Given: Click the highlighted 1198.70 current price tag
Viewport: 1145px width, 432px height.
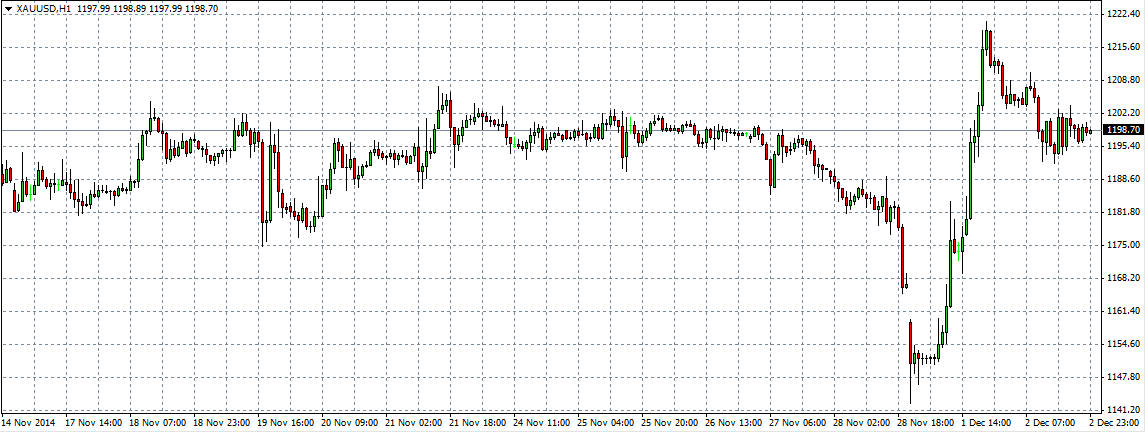Looking at the screenshot, I should (x=1123, y=130).
